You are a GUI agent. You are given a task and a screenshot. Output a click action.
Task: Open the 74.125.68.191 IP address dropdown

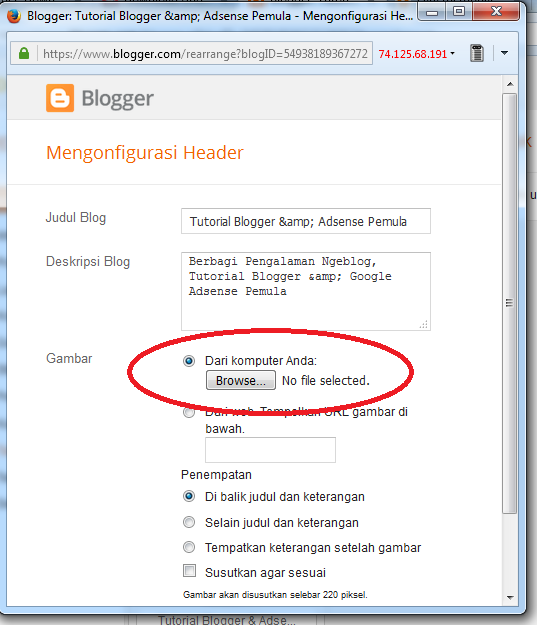[x=417, y=54]
